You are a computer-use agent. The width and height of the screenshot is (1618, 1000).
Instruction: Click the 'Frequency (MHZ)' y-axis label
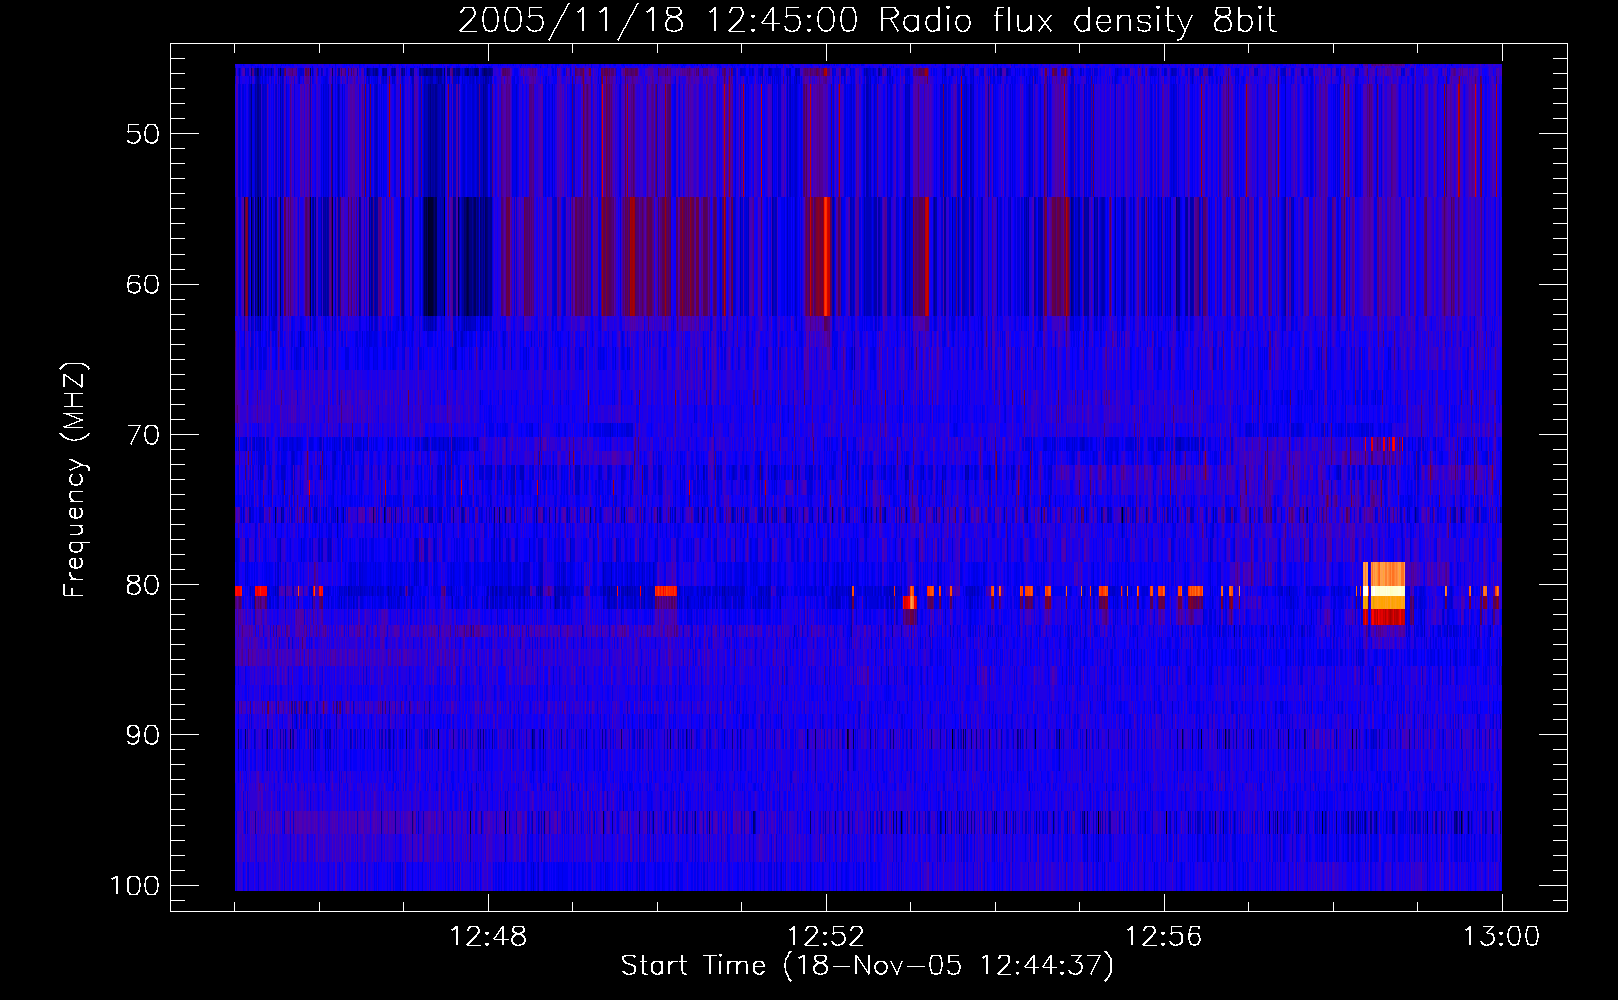point(74,480)
